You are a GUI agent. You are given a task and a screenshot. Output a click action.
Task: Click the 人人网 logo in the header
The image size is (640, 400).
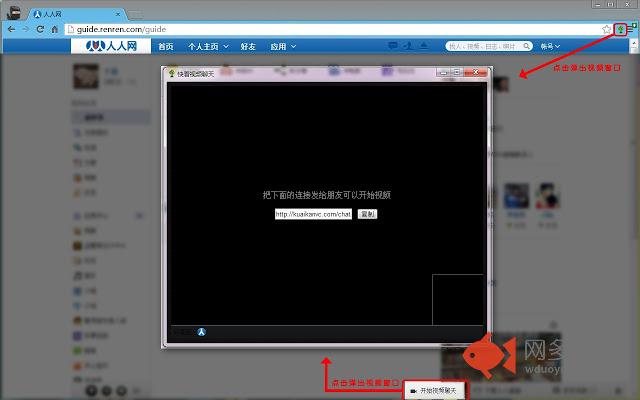111,46
